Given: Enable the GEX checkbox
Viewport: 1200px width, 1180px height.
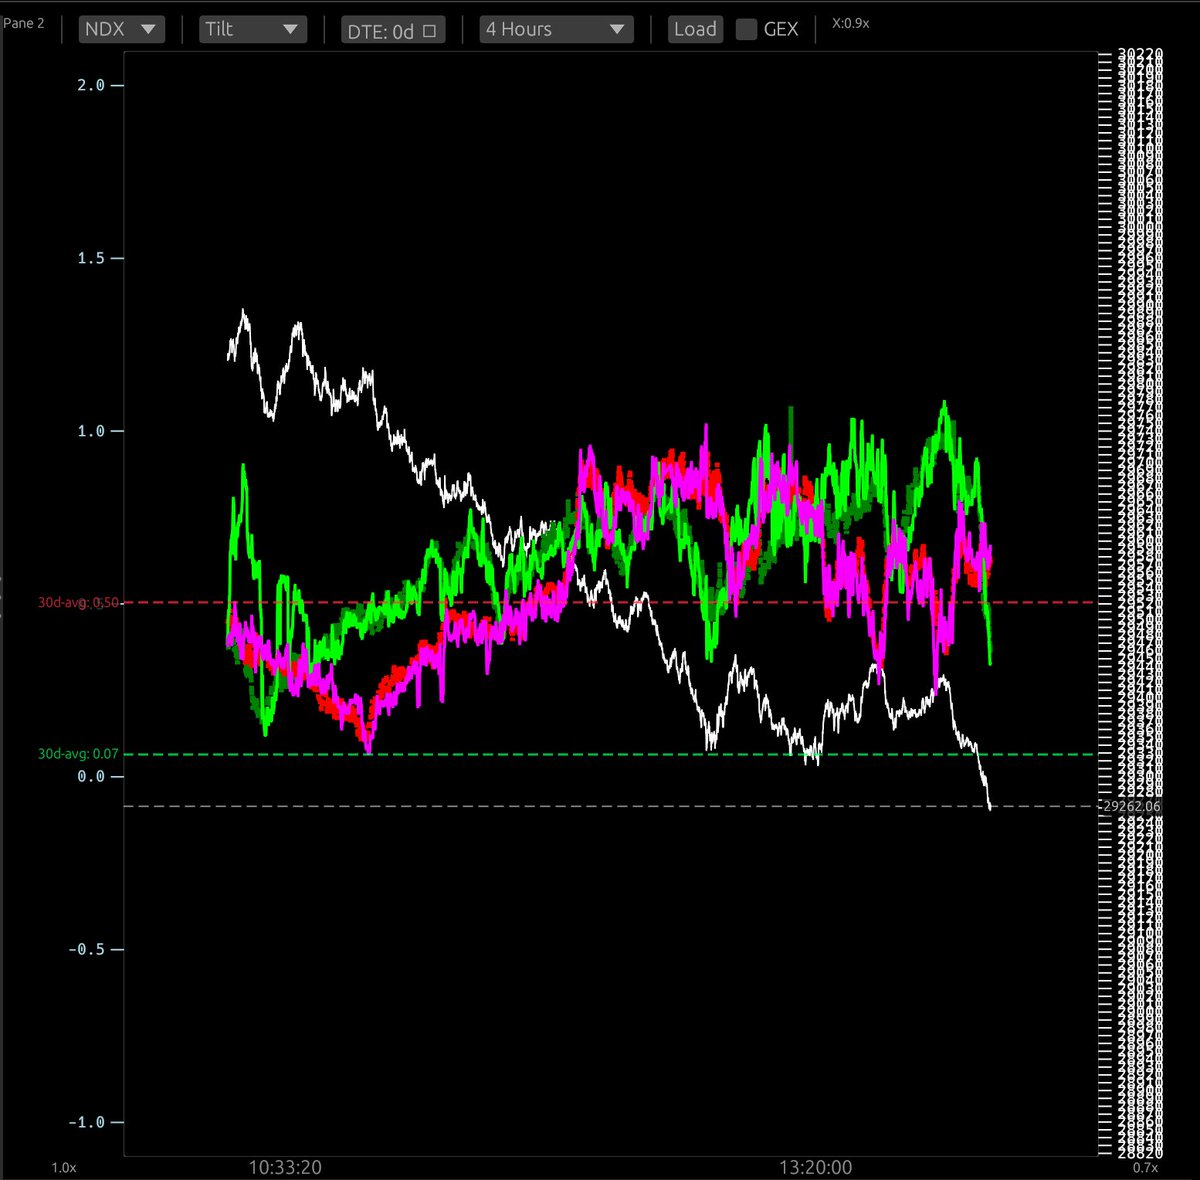Looking at the screenshot, I should [746, 30].
